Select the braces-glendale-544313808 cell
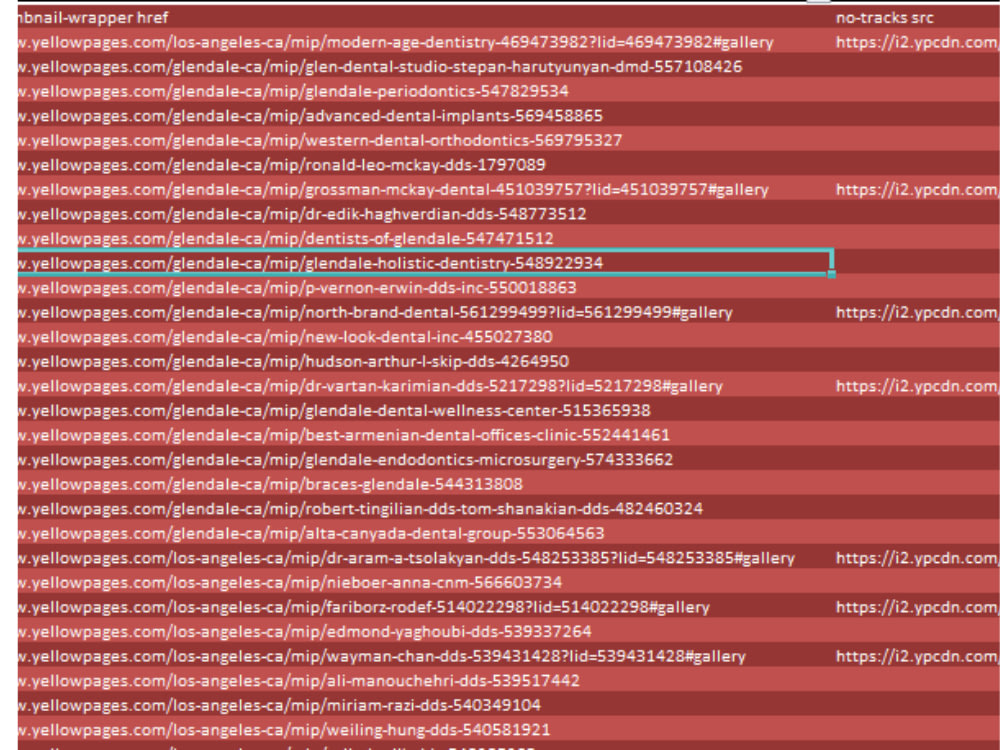The width and height of the screenshot is (1000, 750). (425, 484)
